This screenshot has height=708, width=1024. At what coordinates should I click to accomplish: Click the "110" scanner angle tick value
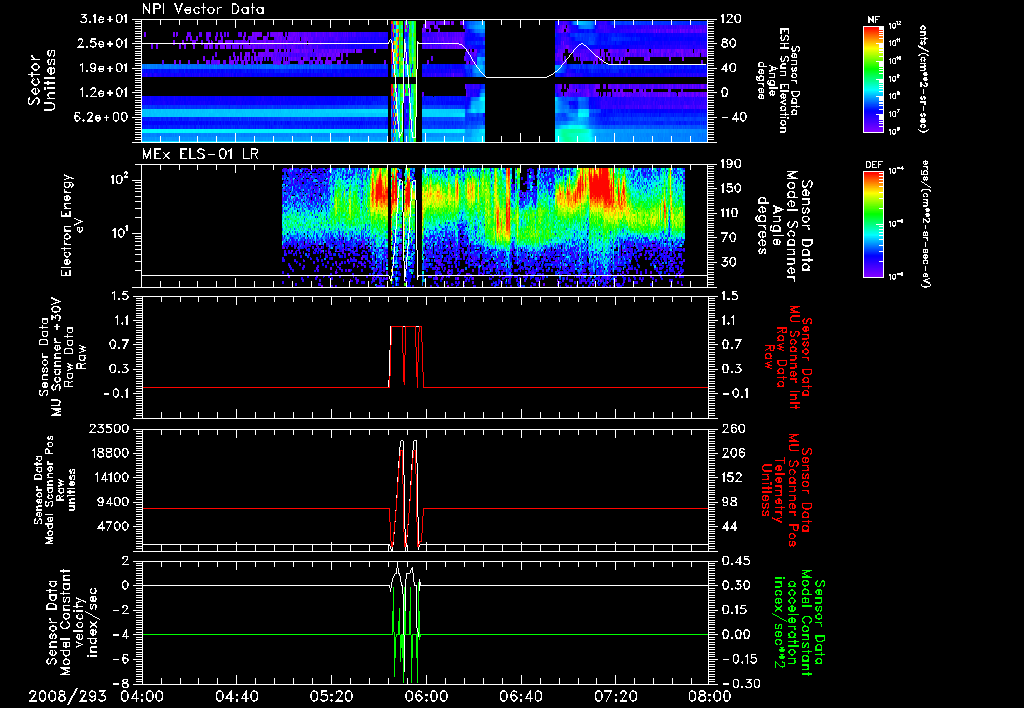[731, 213]
